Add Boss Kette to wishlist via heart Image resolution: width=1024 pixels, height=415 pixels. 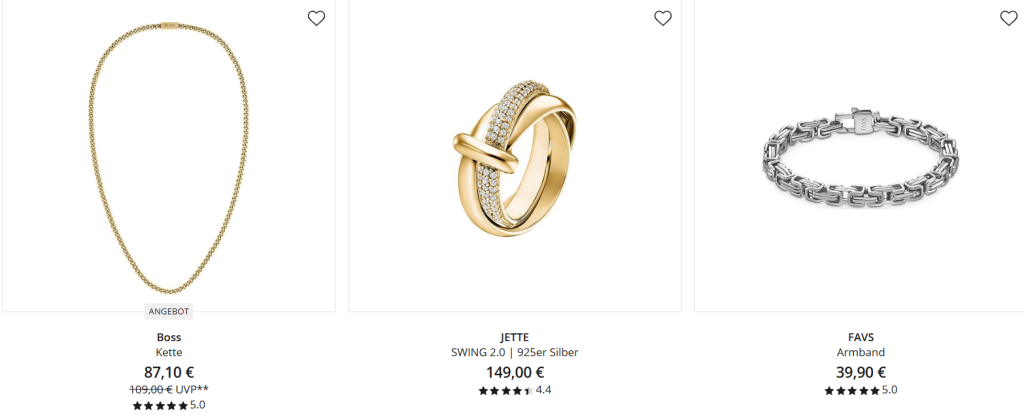(x=316, y=18)
